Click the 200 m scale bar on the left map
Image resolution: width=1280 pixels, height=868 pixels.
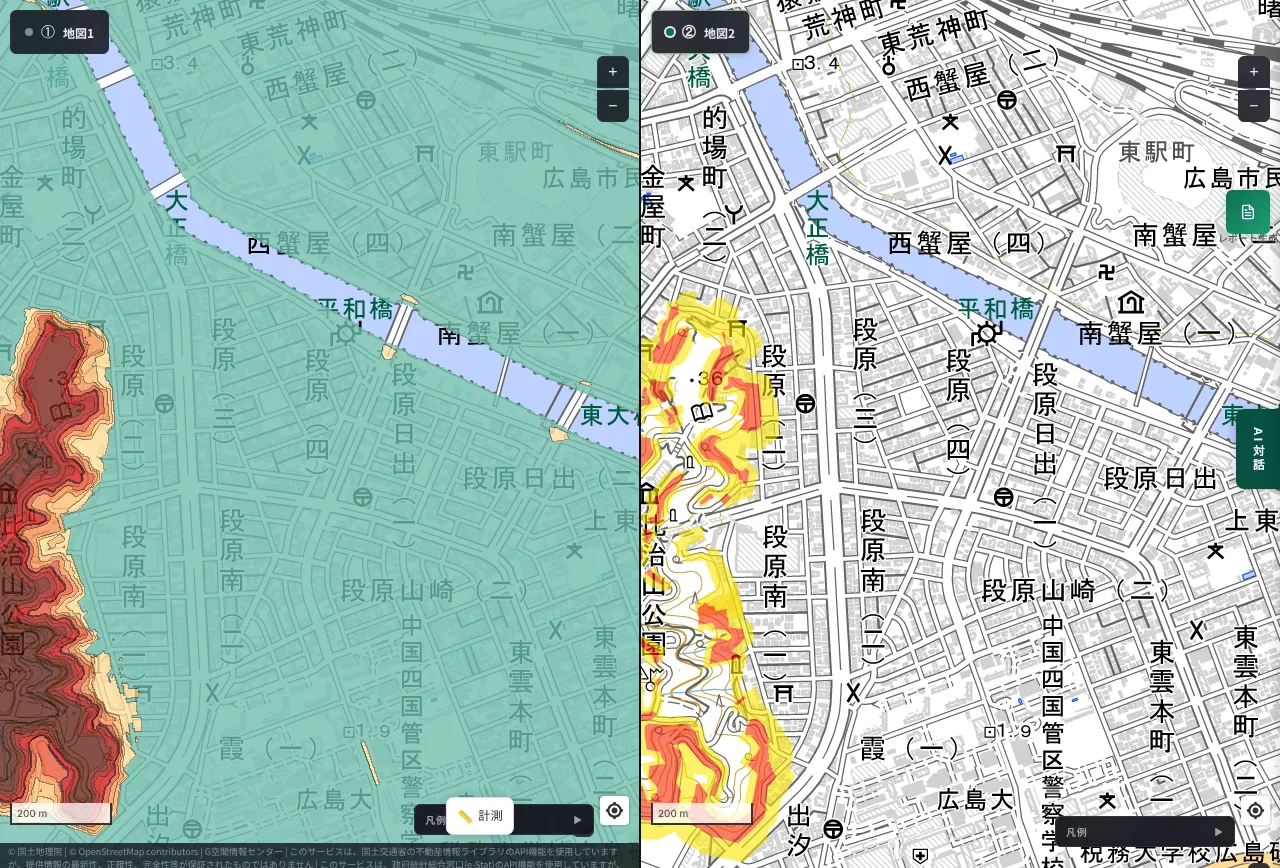coord(61,813)
